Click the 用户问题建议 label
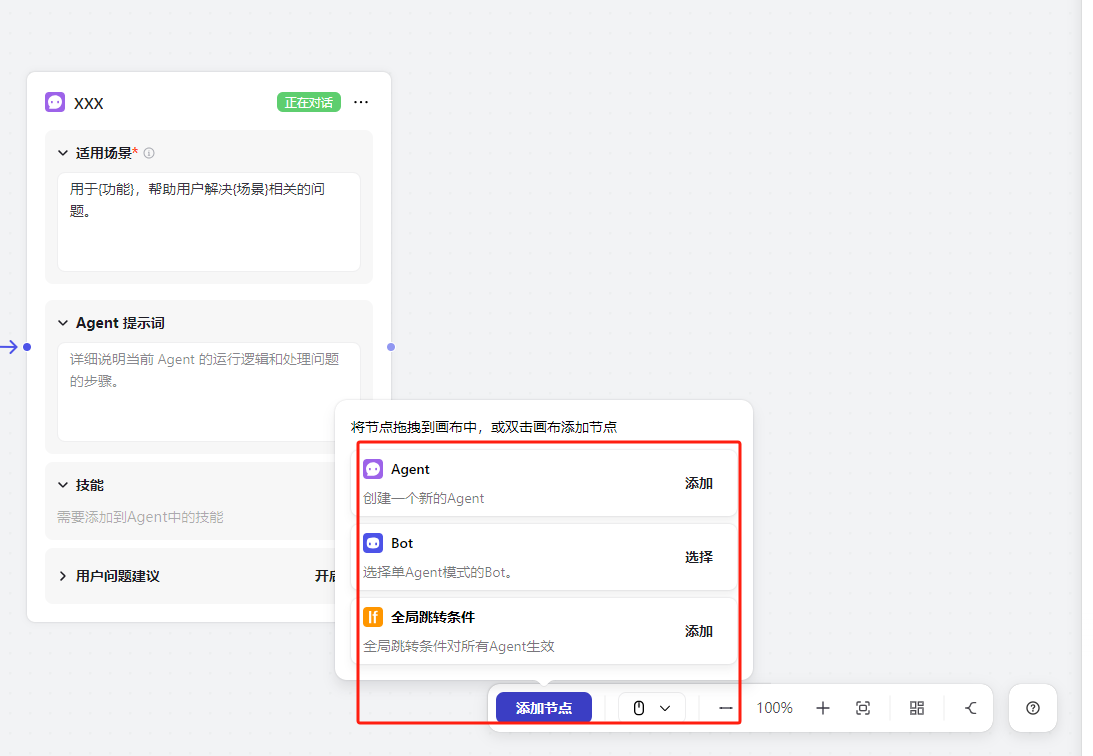Viewport: 1093px width, 756px height. click(118, 576)
